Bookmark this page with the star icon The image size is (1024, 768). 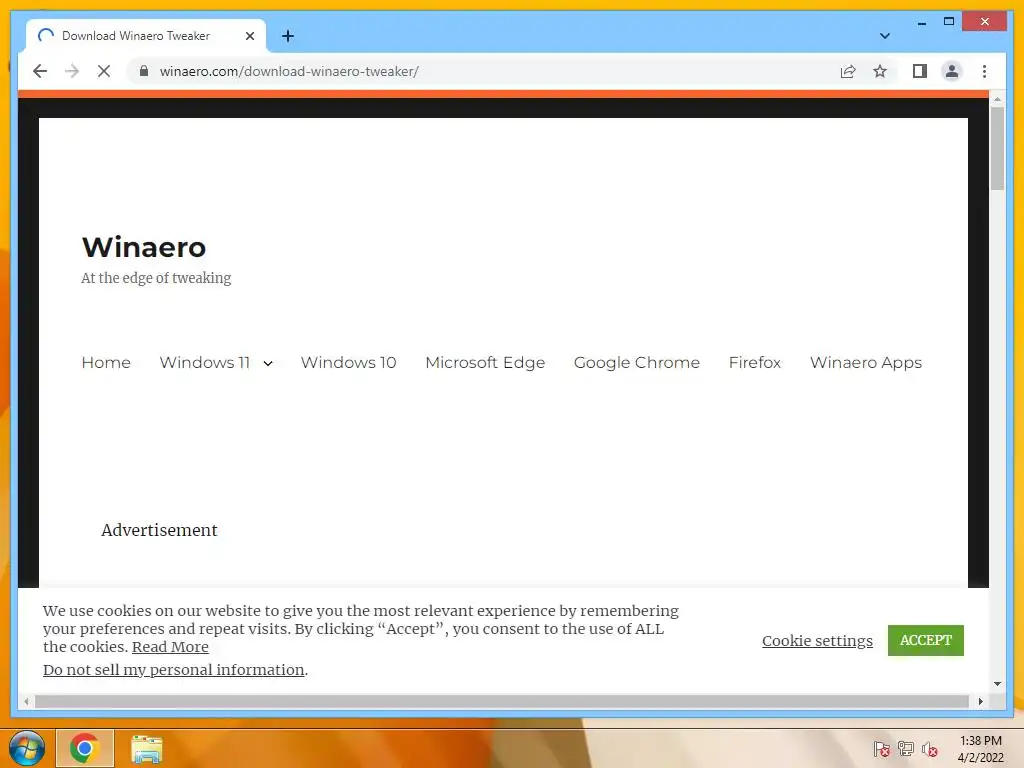(880, 71)
